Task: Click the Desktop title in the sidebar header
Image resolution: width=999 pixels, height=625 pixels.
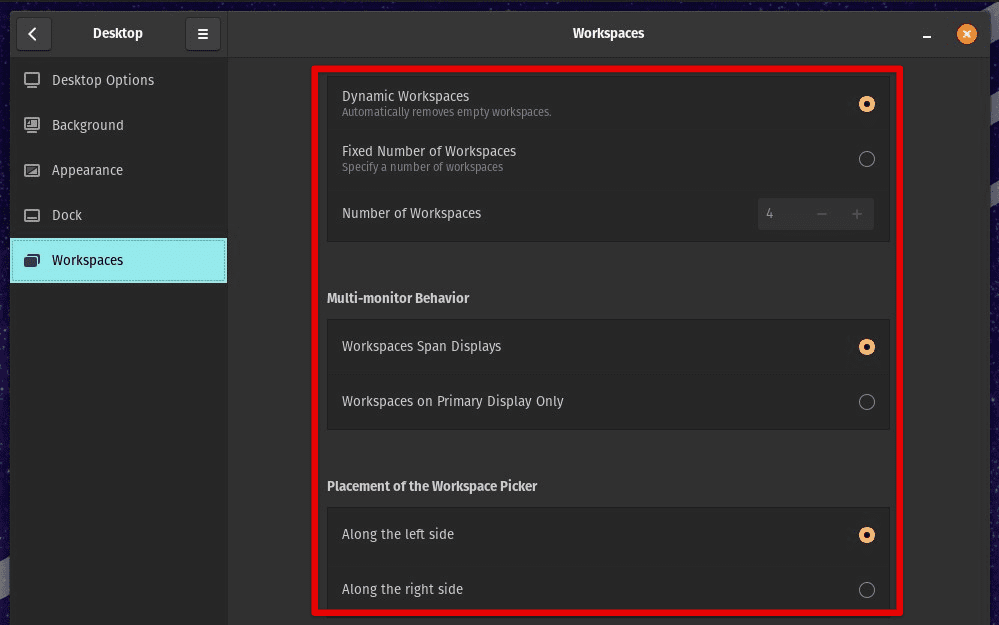Action: (x=118, y=33)
